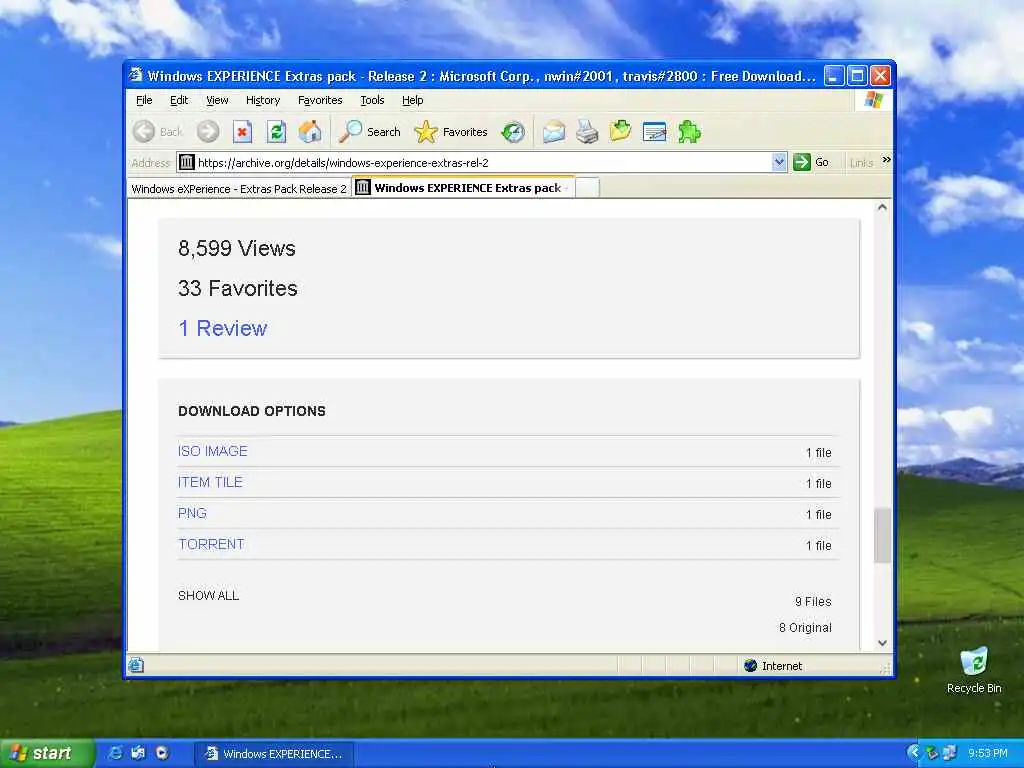The width and height of the screenshot is (1024, 768).
Task: Click the Windows flag logo in menu bar
Action: 873,100
